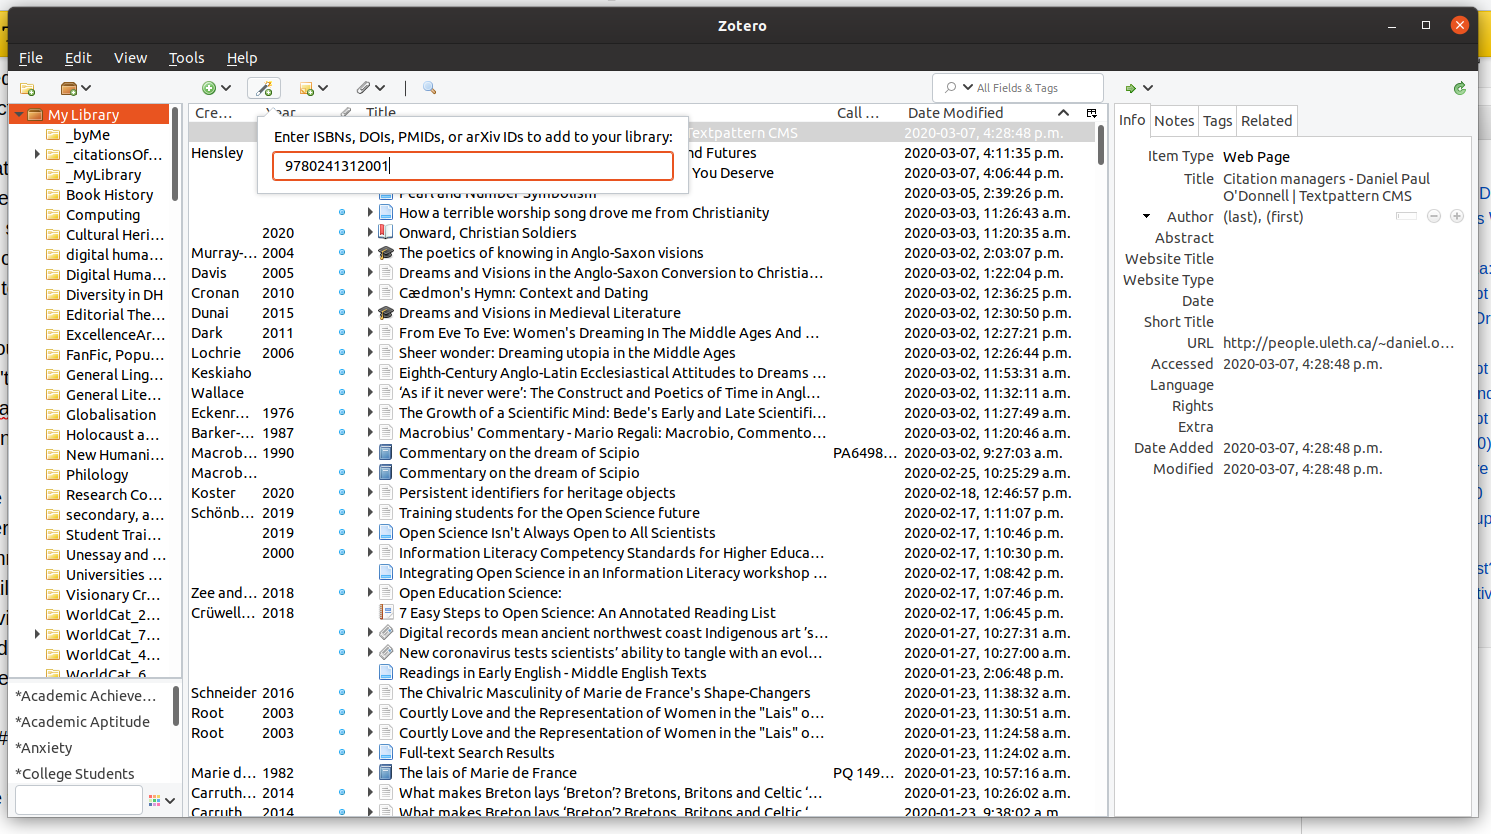Open the tag selector actions menu
Image resolution: width=1491 pixels, height=834 pixels.
(x=162, y=800)
